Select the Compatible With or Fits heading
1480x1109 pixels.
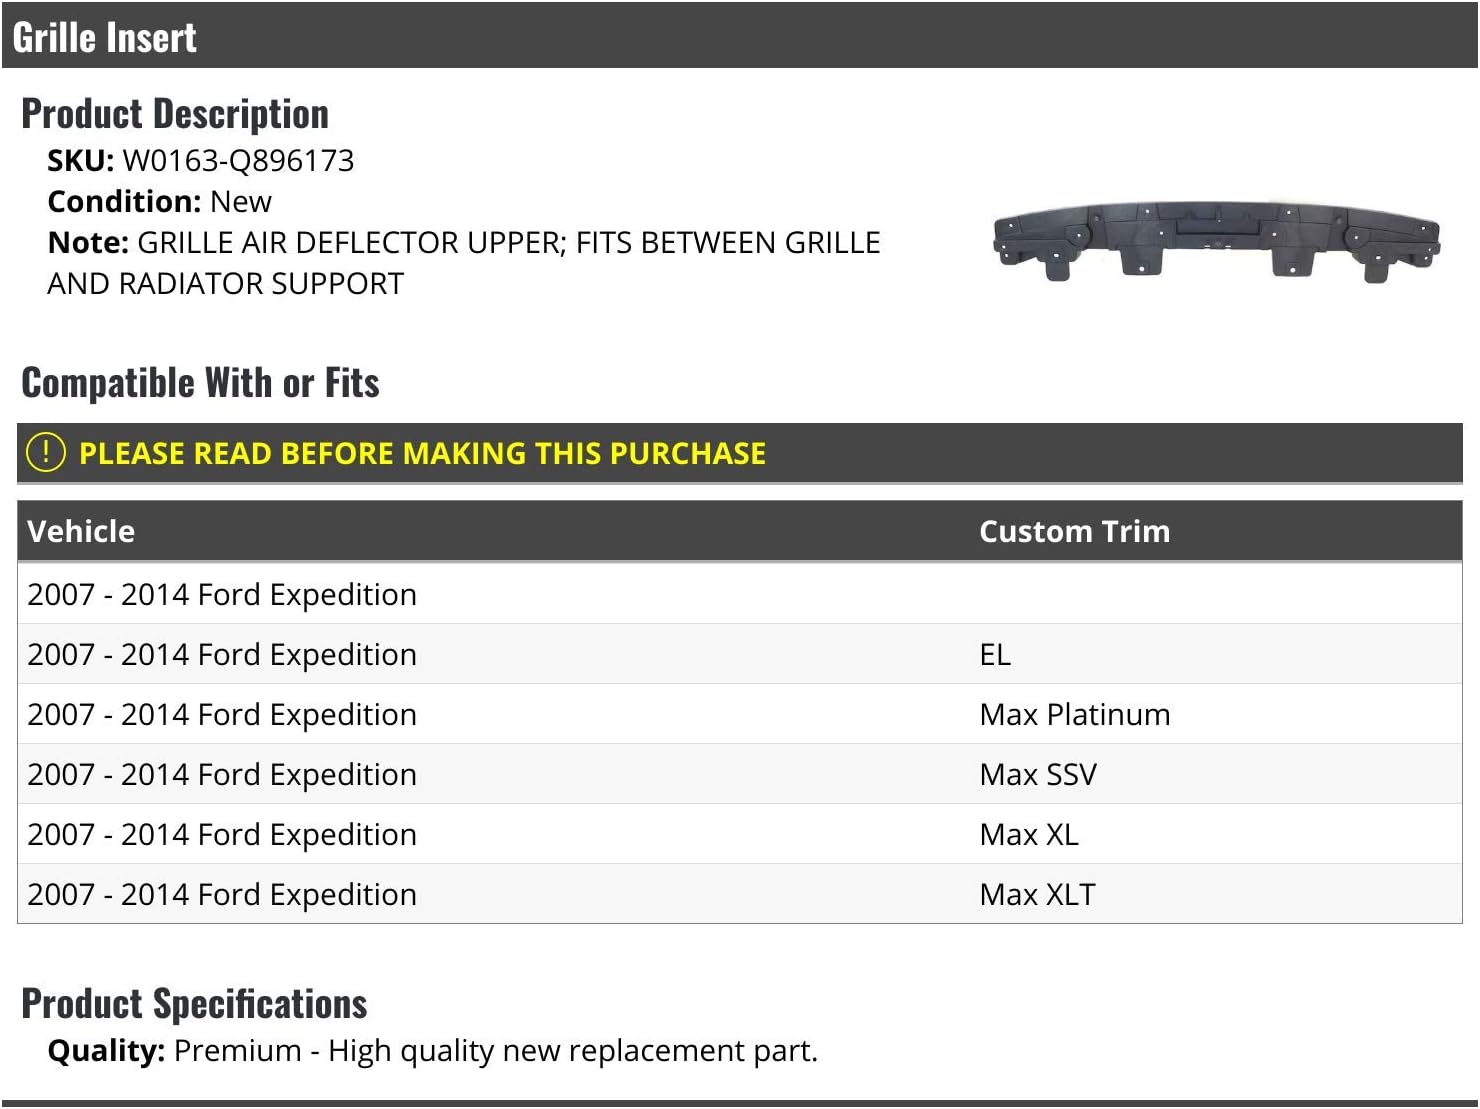200,383
